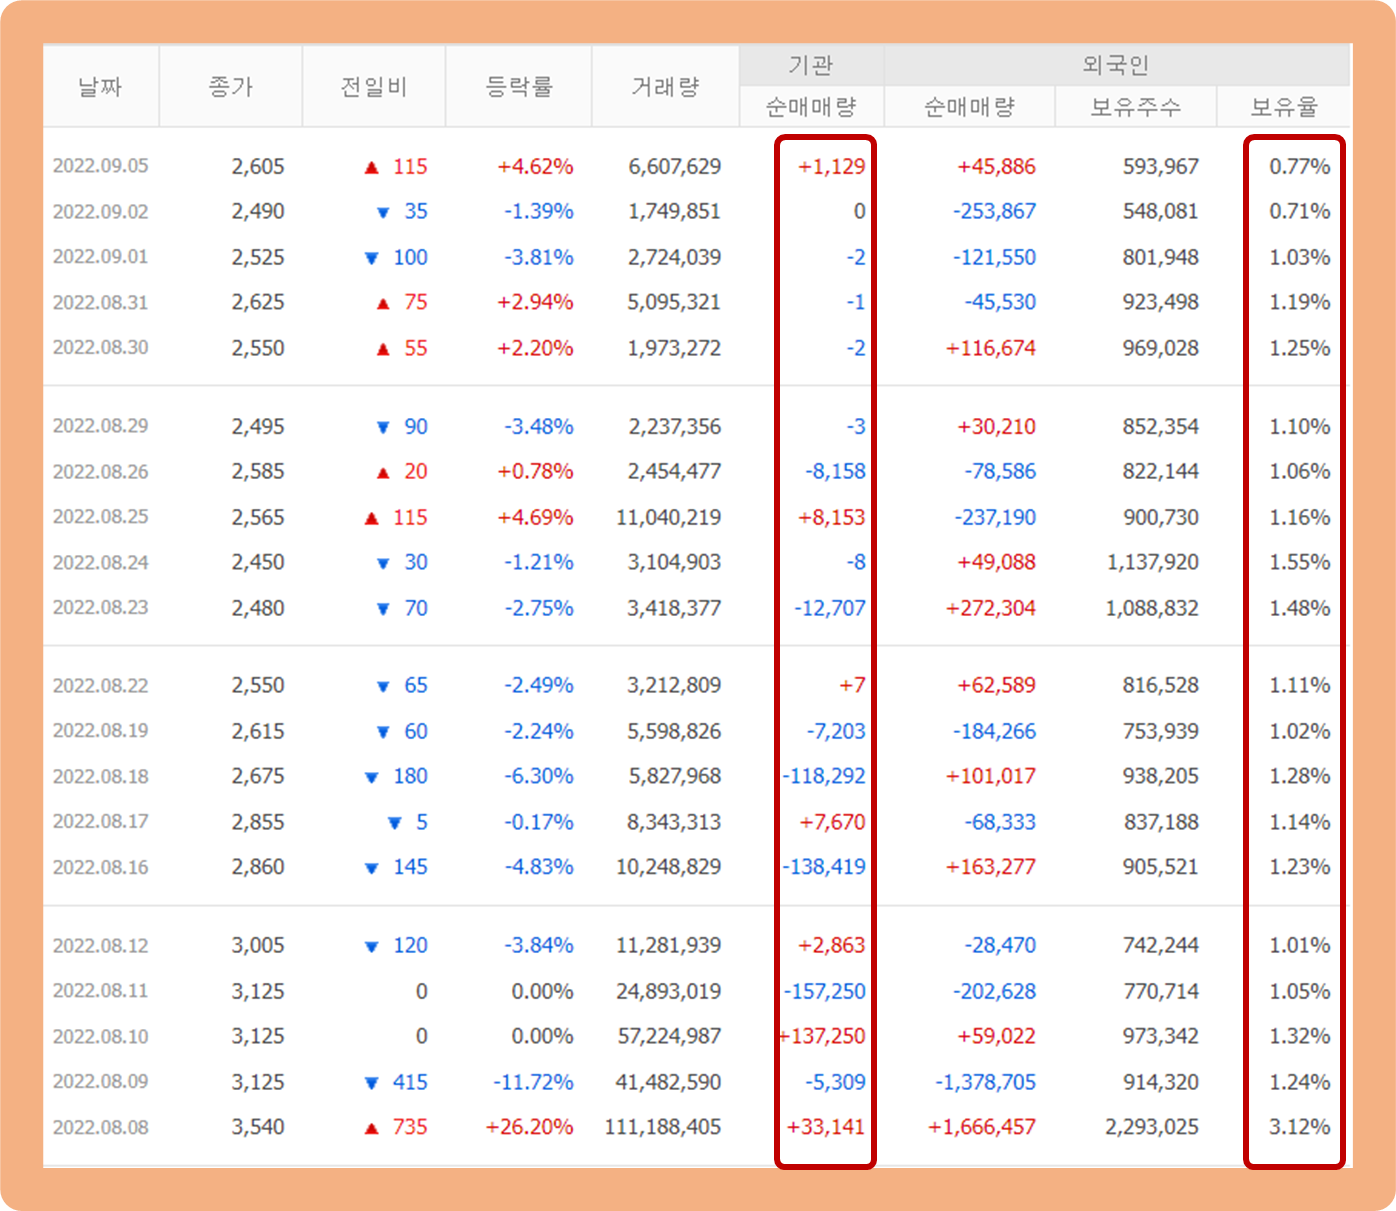The width and height of the screenshot is (1396, 1211).
Task: Select the date 2022.08.10
Action: [100, 1036]
